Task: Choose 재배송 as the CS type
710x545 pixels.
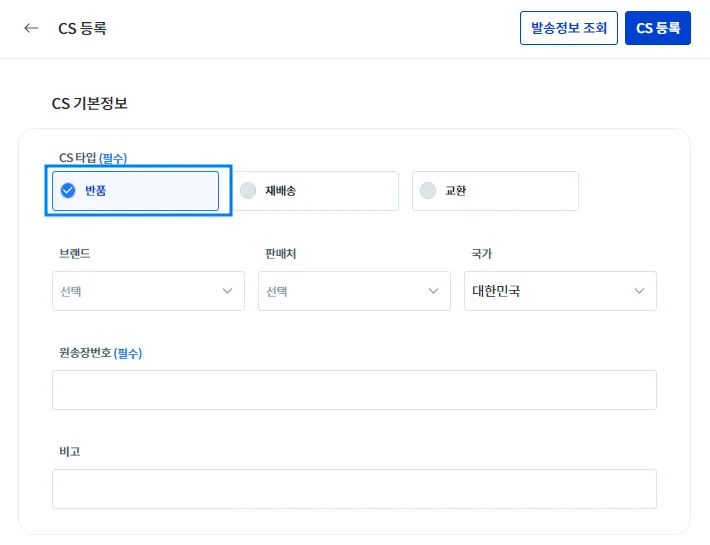Action: coord(315,190)
